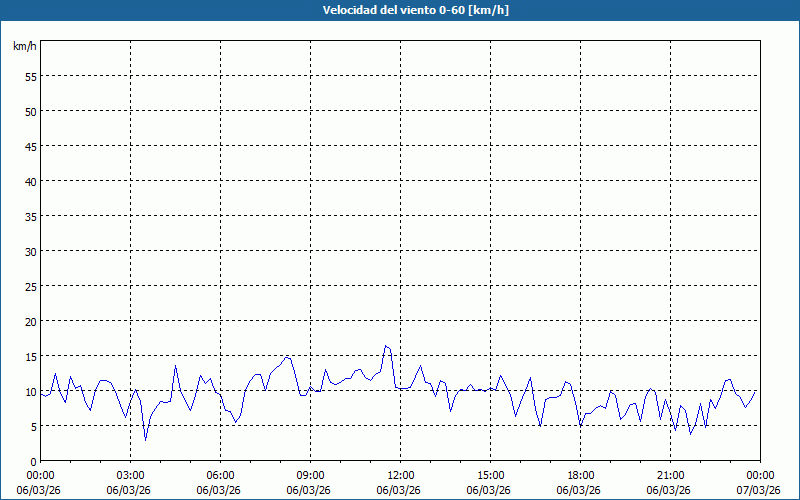Click the 09:00 time axis label
Screen dimensions: 800x500
pos(310,475)
